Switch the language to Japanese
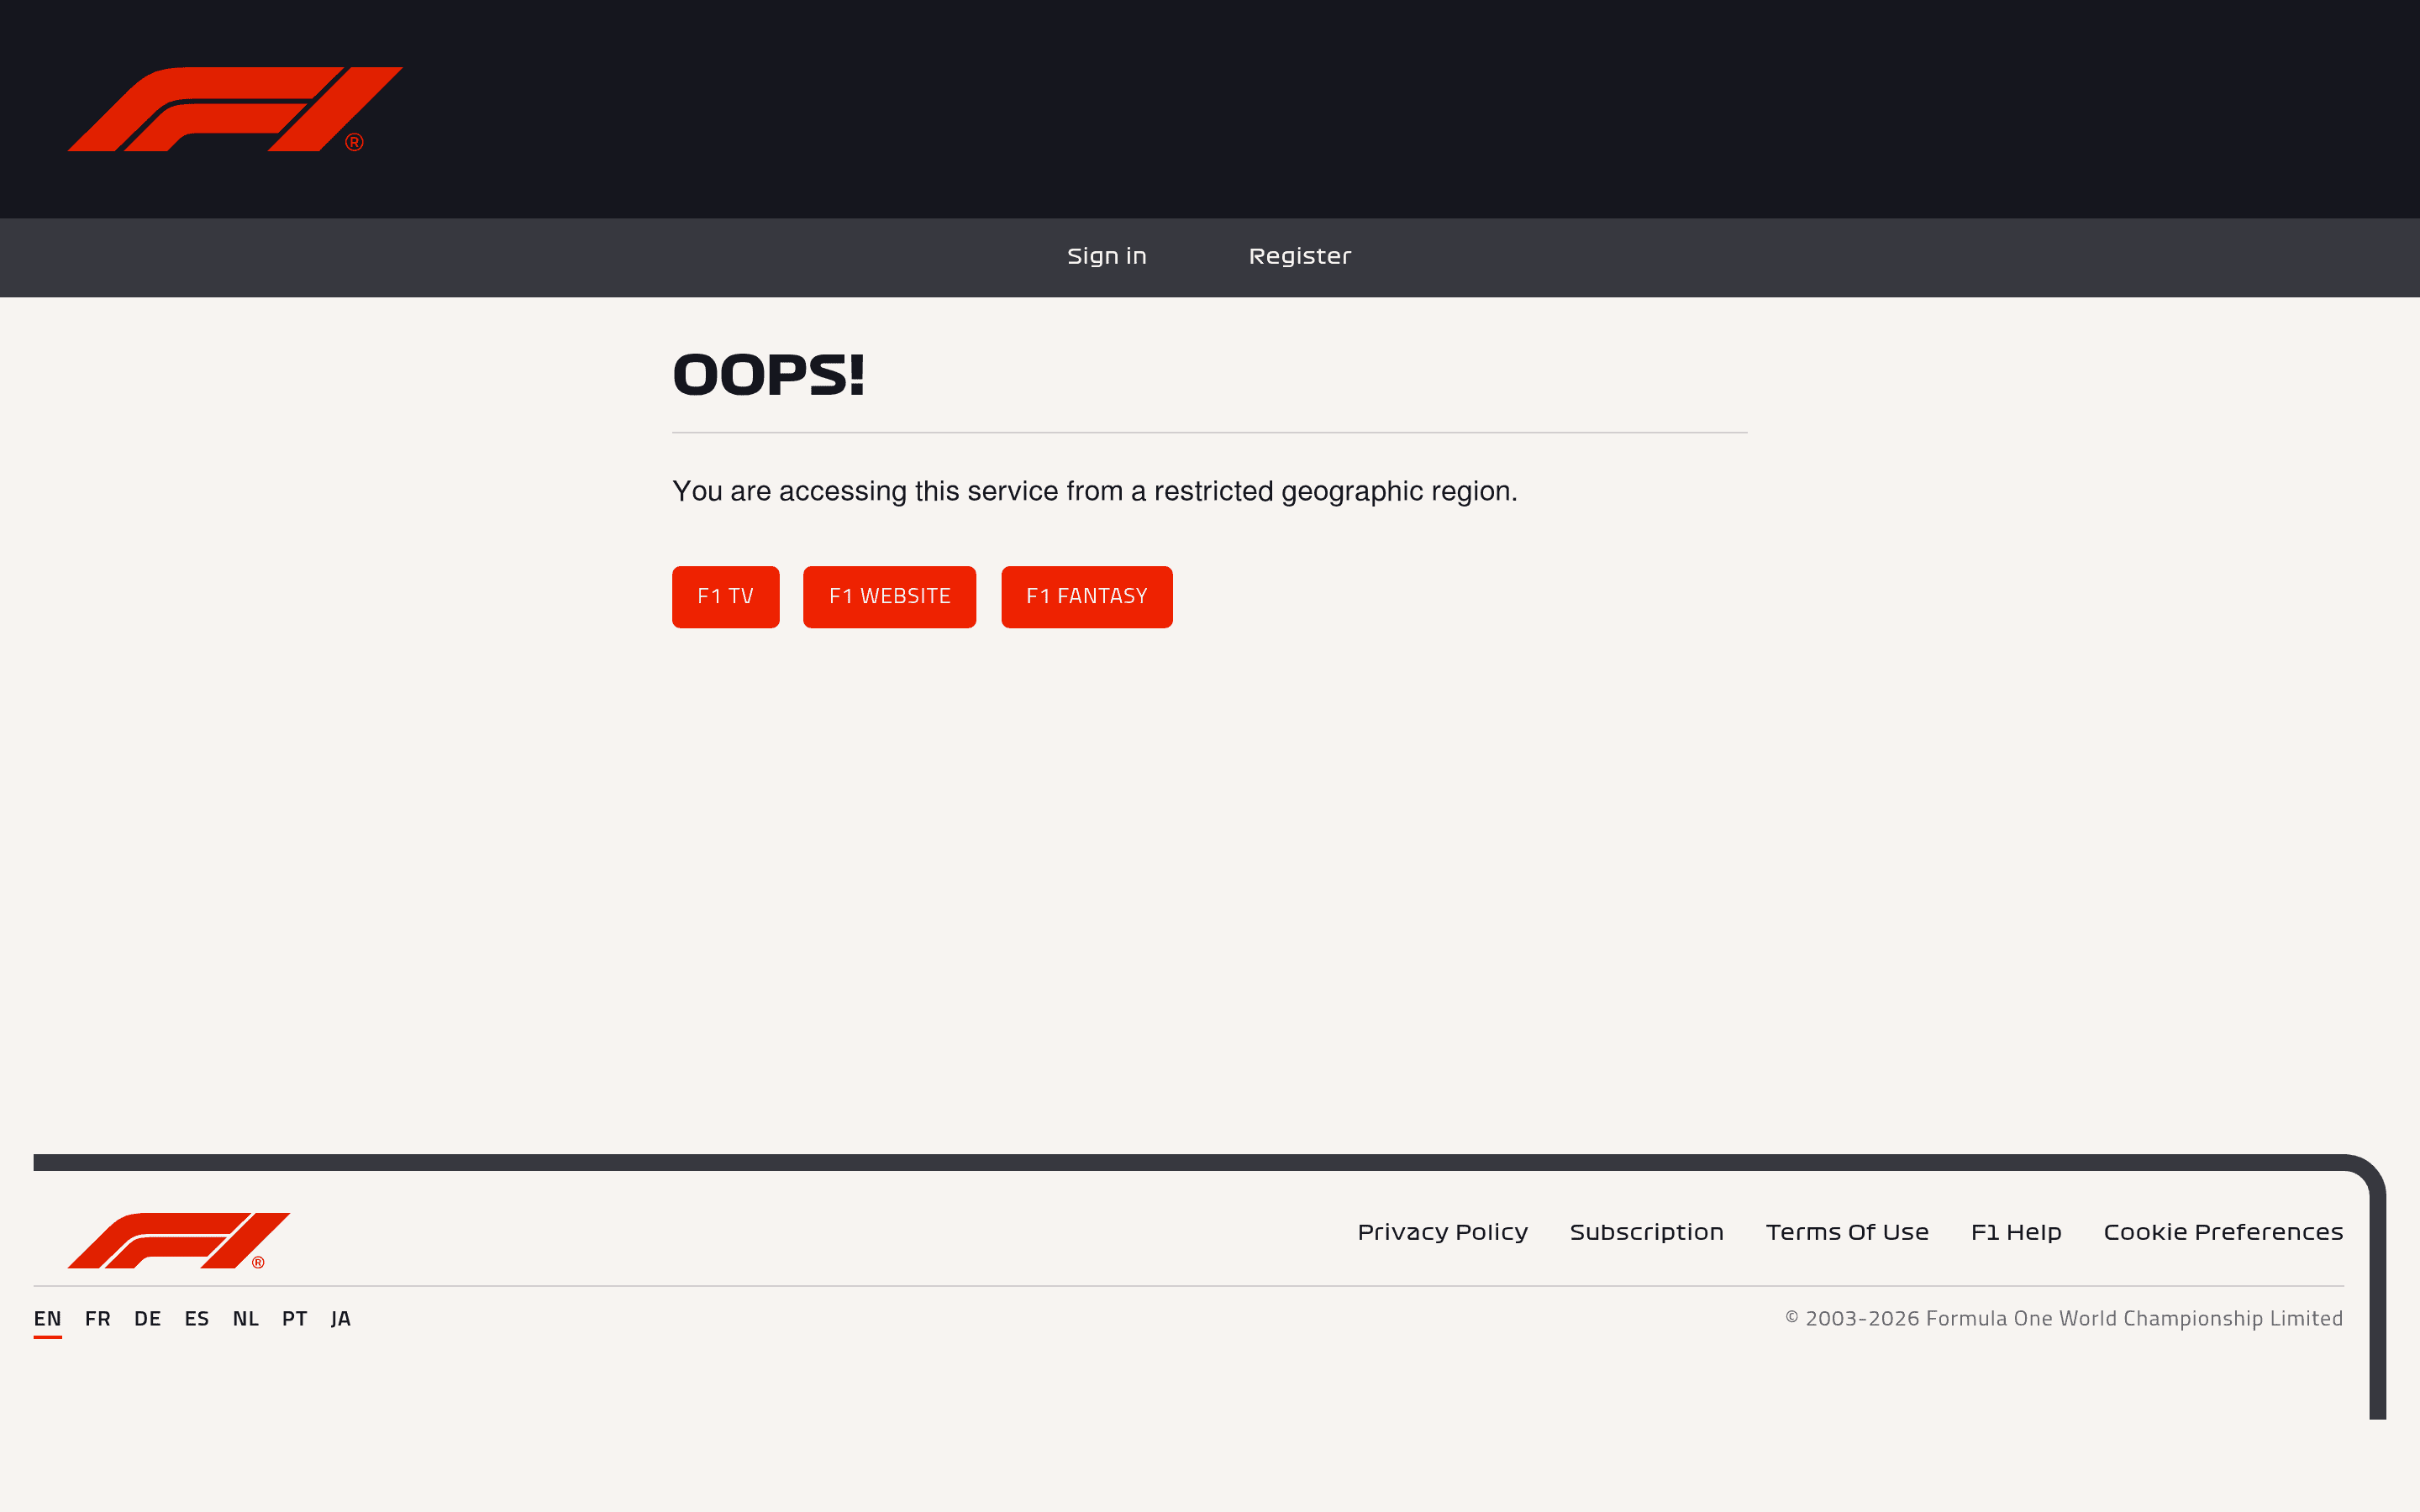The image size is (2420, 1512). pos(340,1318)
